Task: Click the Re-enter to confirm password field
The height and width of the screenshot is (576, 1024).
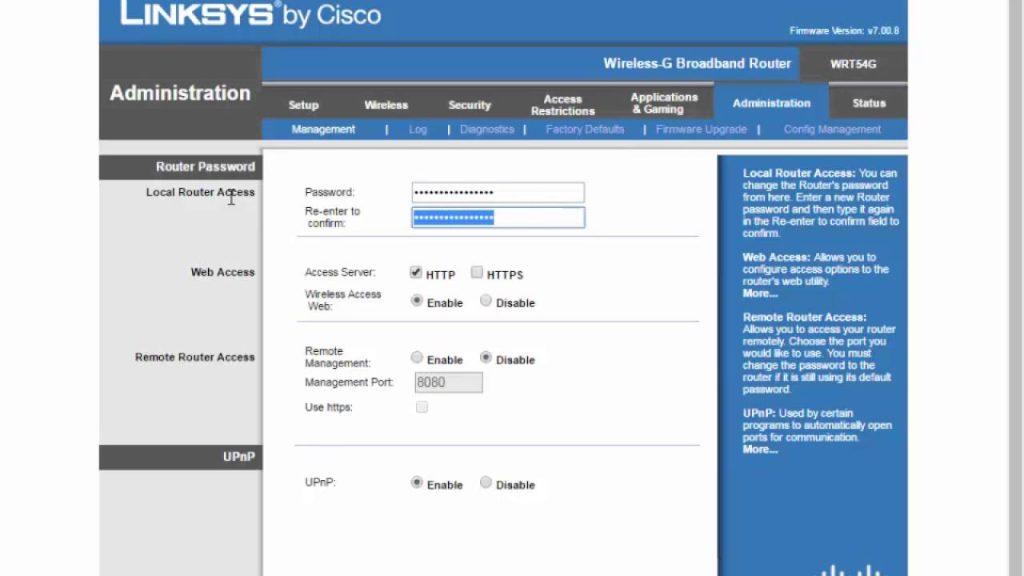Action: coord(498,217)
